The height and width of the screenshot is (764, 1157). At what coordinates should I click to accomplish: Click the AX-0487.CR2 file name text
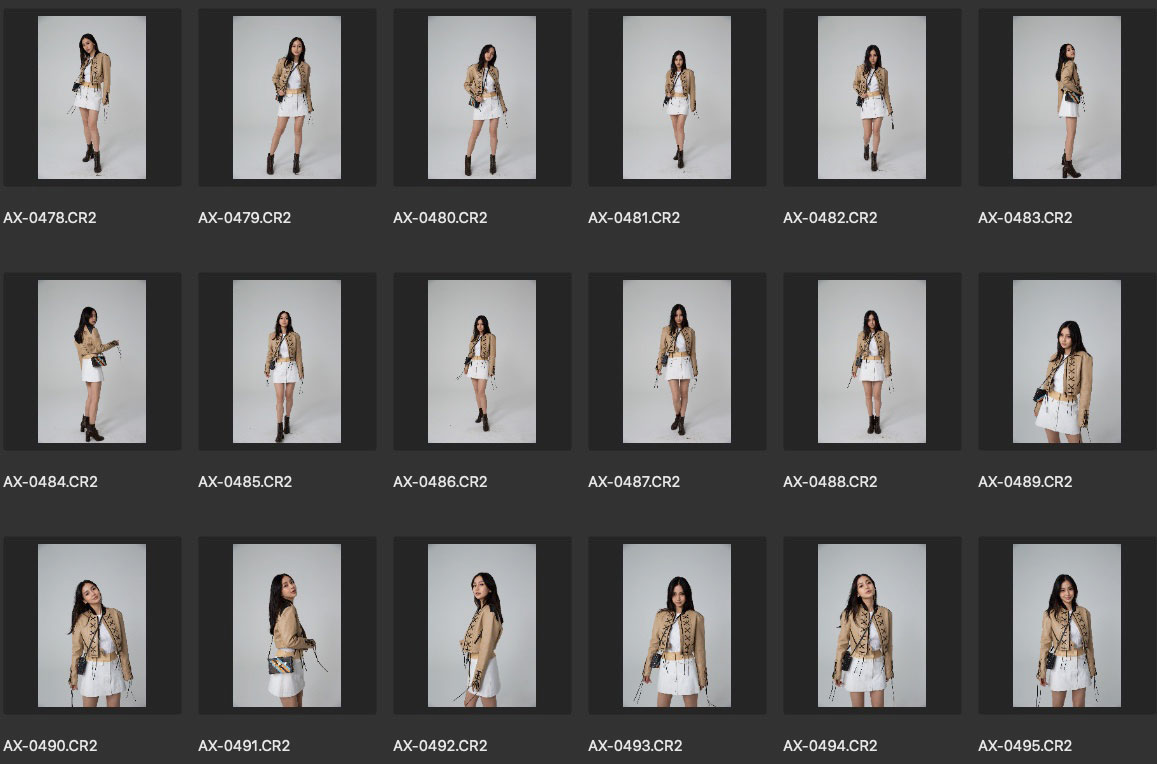click(x=634, y=482)
